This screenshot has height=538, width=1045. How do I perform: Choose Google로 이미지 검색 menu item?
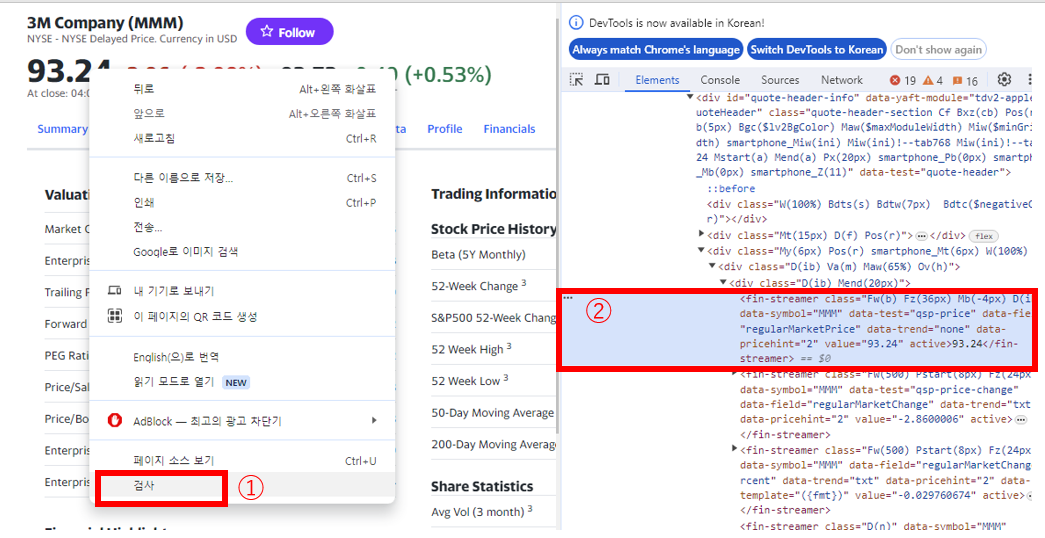tap(243, 252)
